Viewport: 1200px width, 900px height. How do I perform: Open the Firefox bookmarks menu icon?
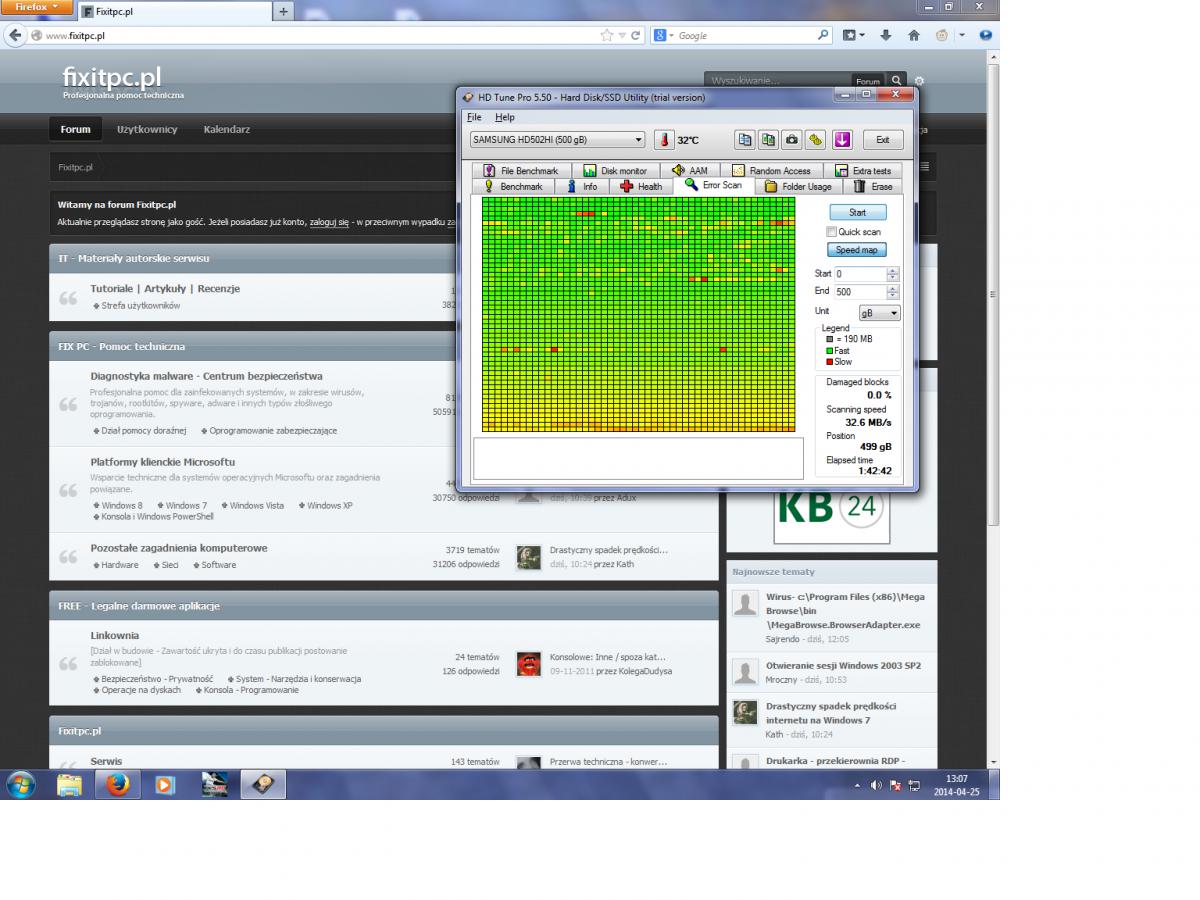(x=853, y=35)
